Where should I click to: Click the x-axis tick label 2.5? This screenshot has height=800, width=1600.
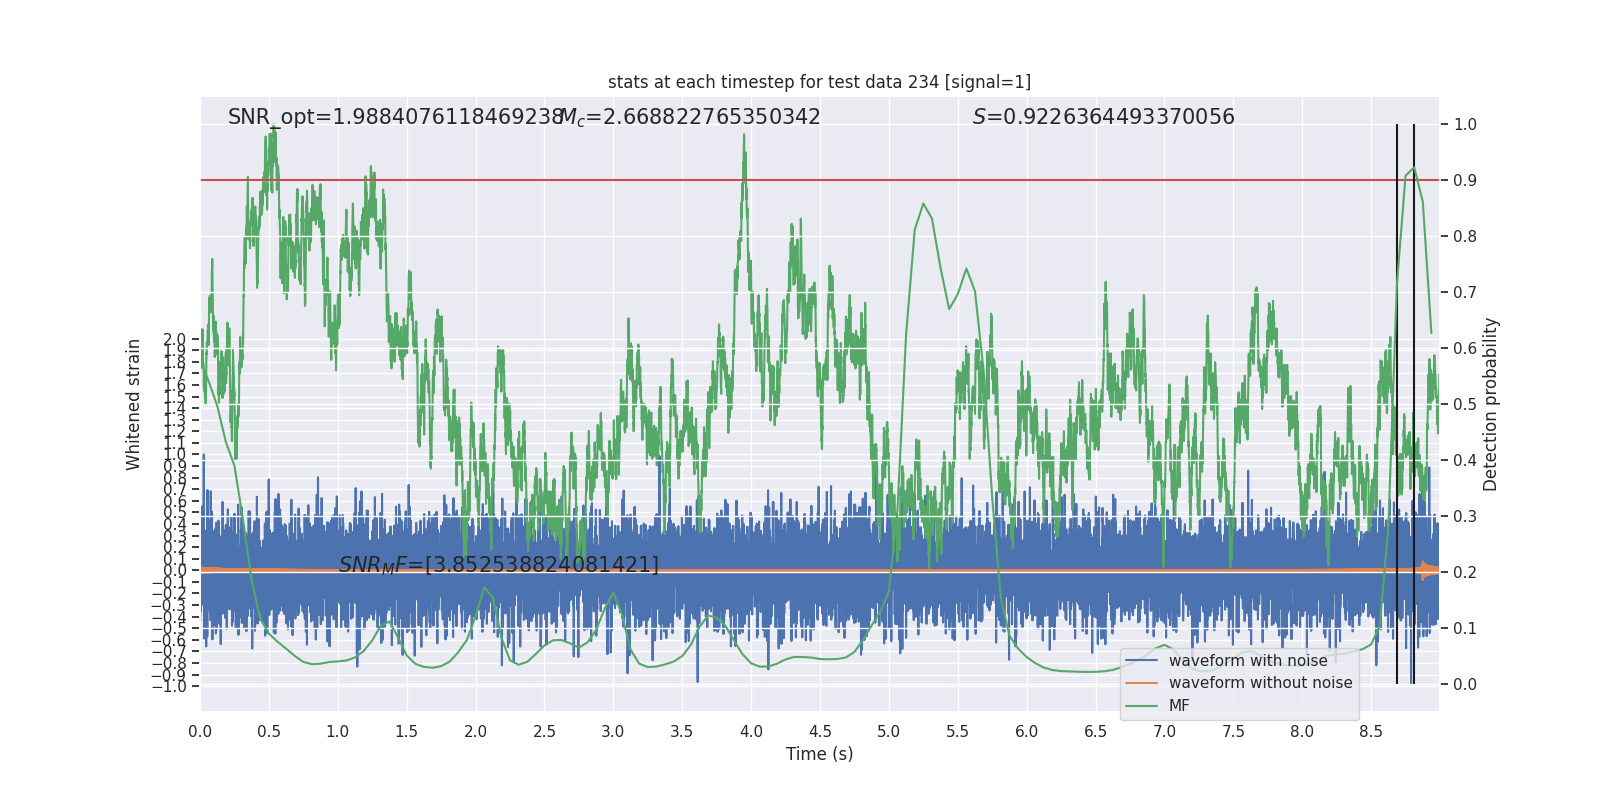tap(544, 731)
